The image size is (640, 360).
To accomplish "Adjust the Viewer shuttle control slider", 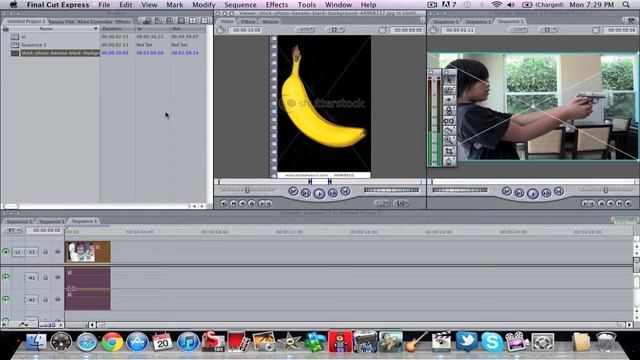I will [x=247, y=190].
